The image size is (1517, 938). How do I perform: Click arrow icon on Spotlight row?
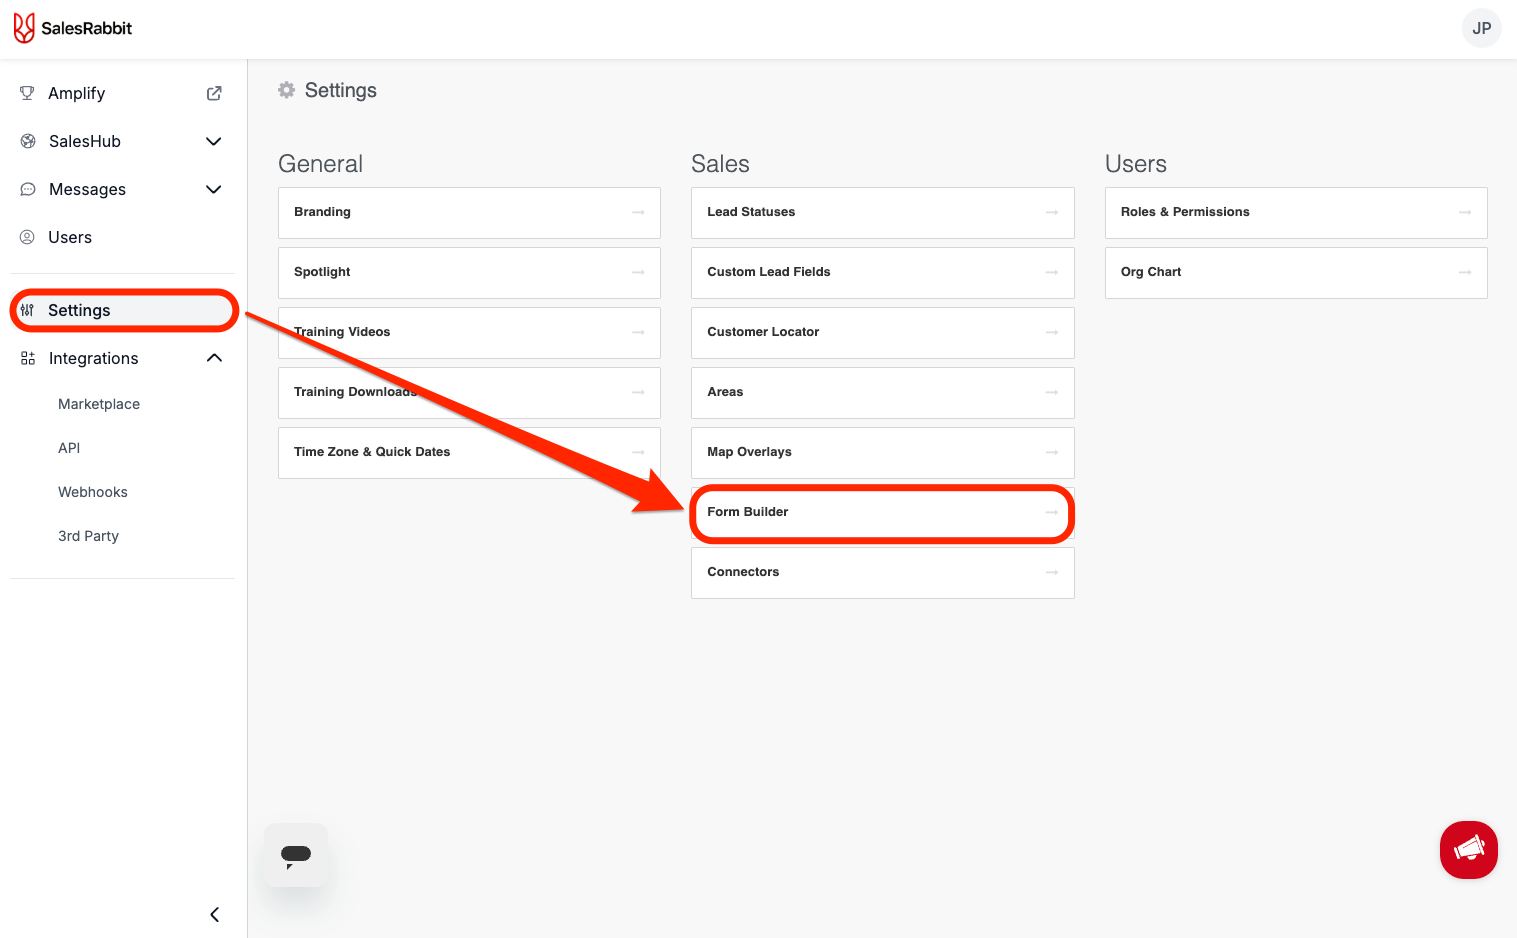pos(638,272)
